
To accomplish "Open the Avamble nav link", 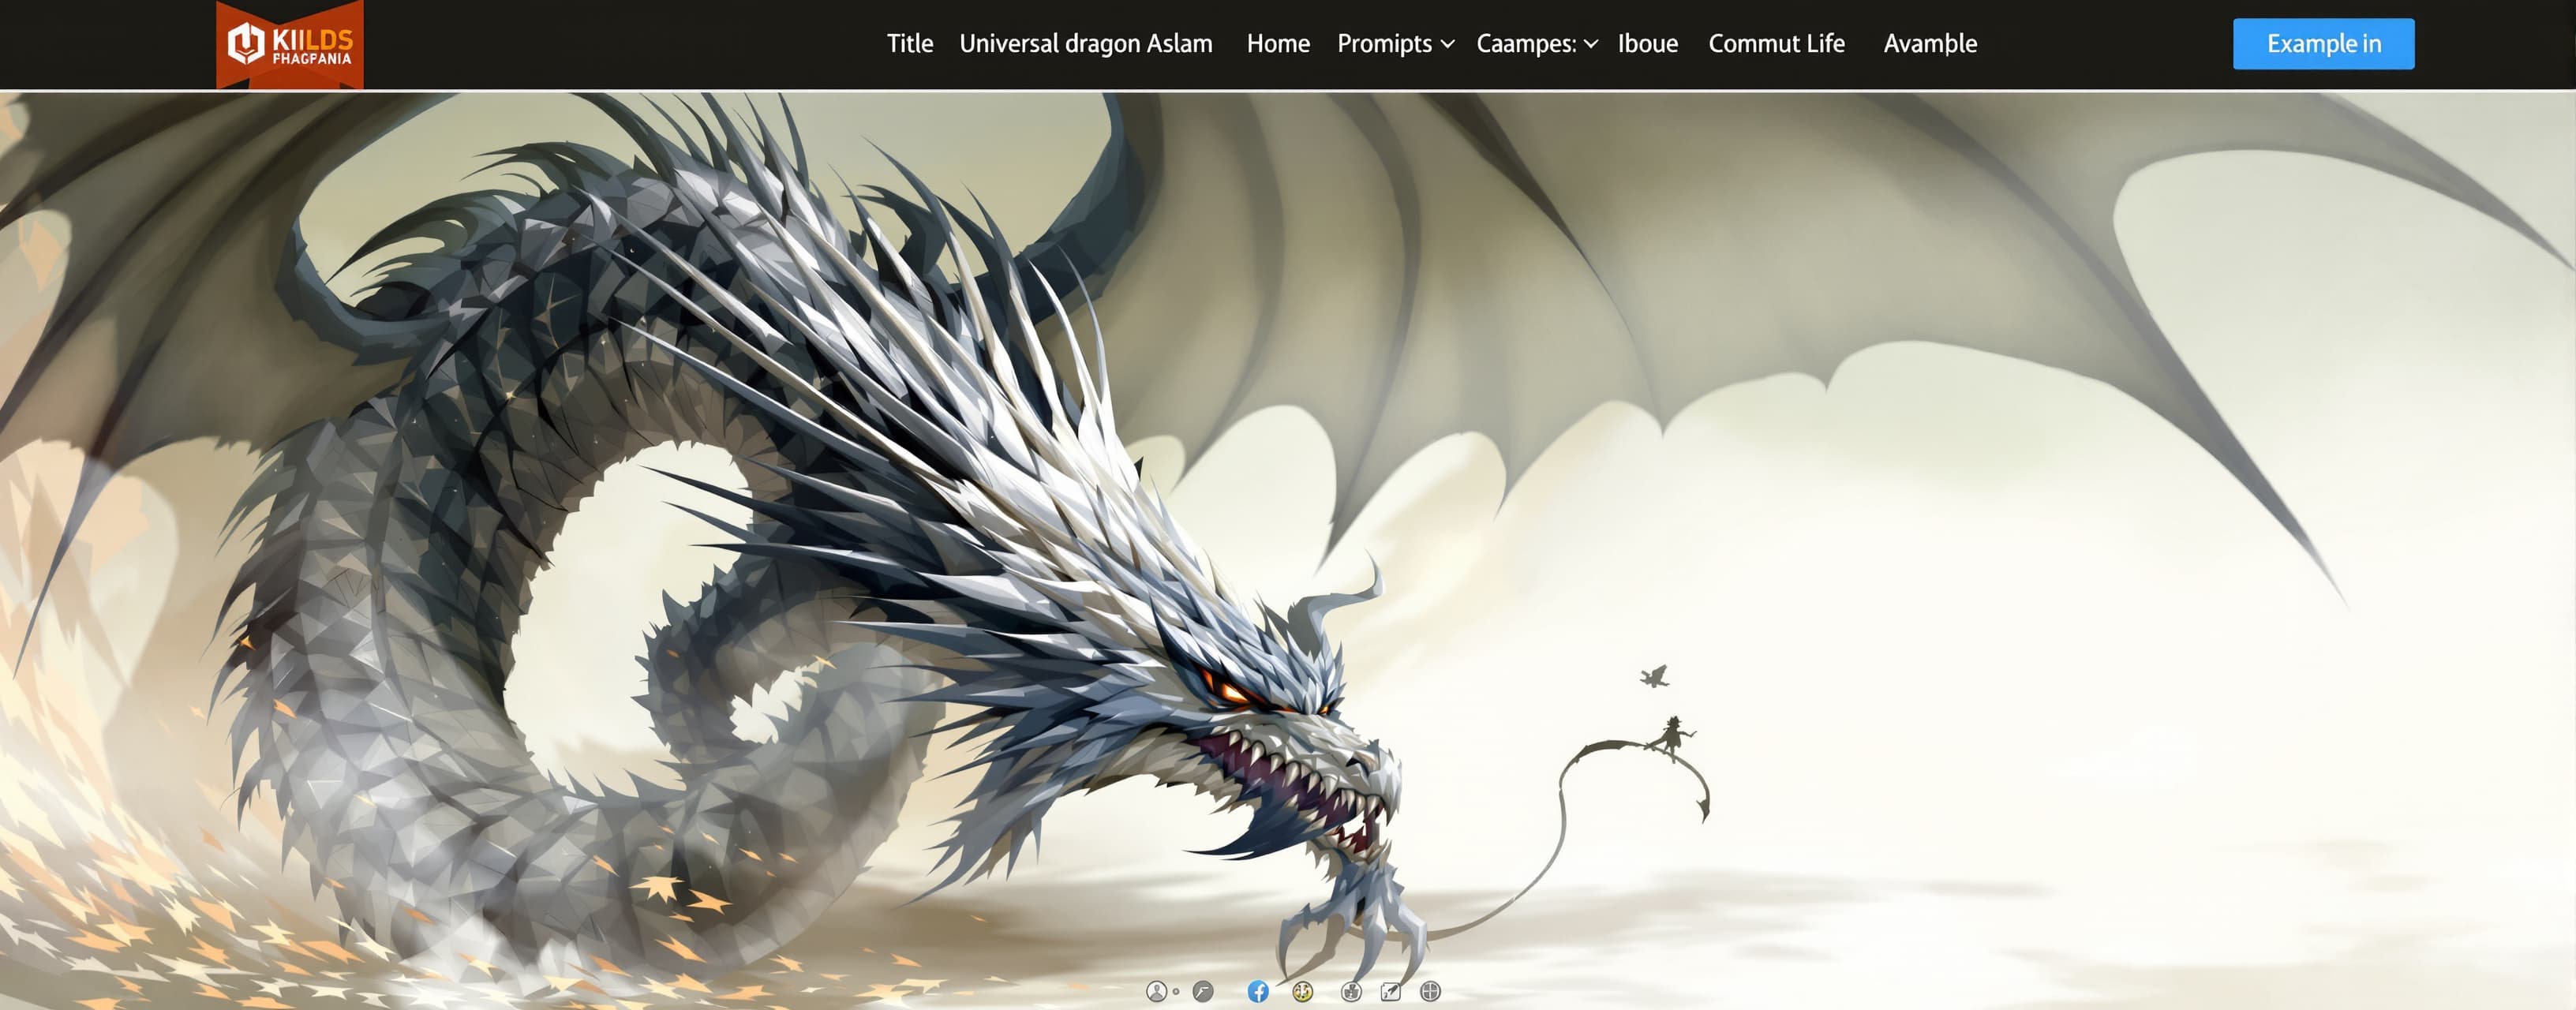I will [x=1930, y=44].
